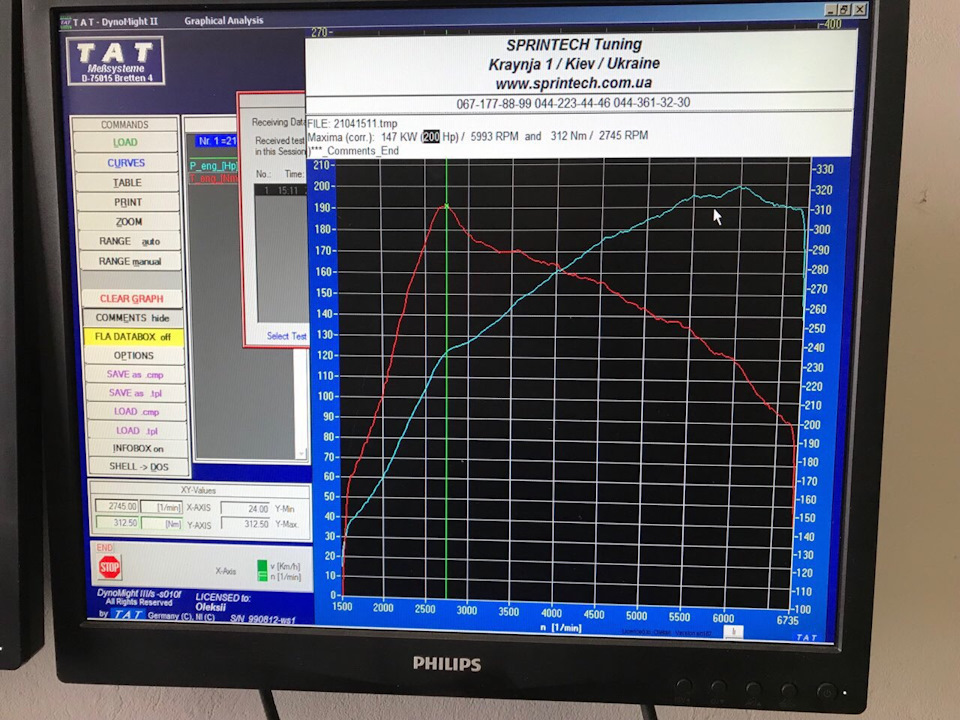This screenshot has height=720, width=960.
Task: Select the P_eng_[Hp] curve legend
Action: (x=212, y=165)
